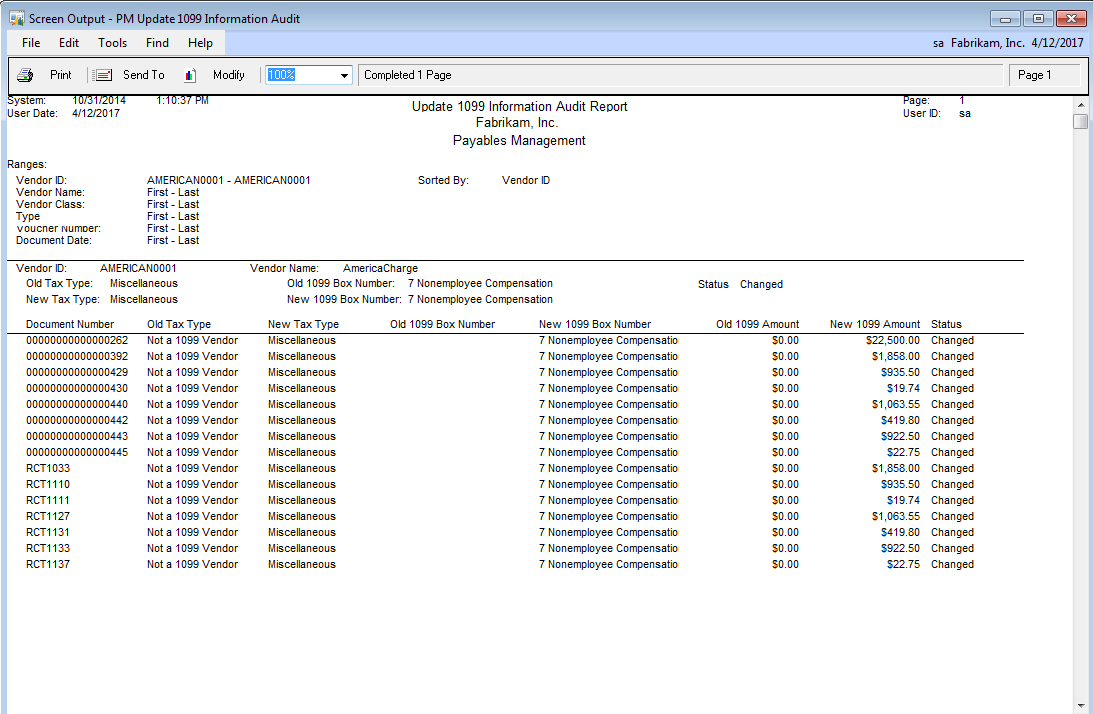Image resolution: width=1093 pixels, height=714 pixels.
Task: Close the Screen Output window
Action: 1071,19
